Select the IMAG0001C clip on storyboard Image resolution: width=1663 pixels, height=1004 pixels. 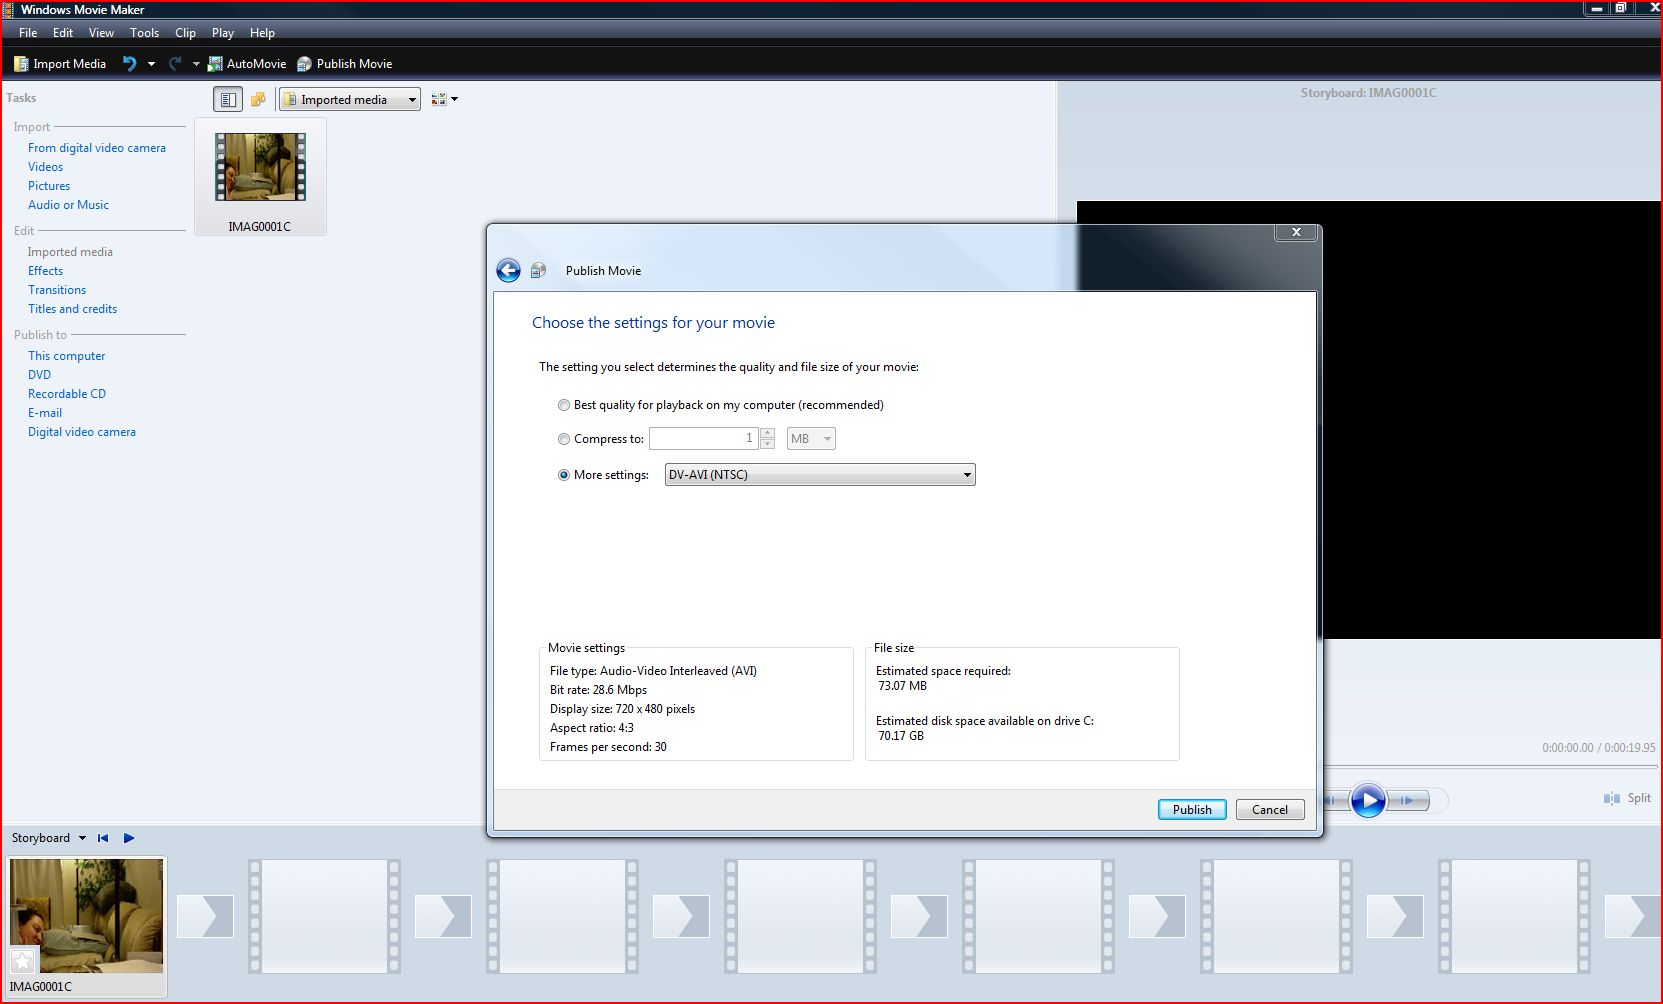tap(86, 926)
